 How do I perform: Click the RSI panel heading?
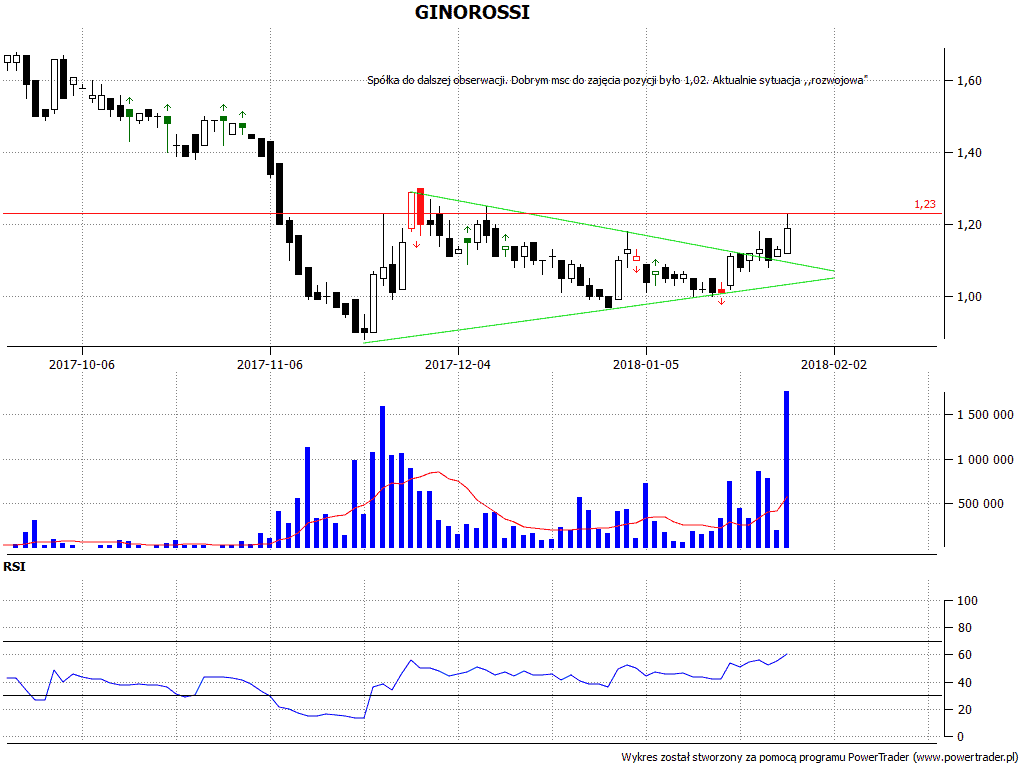(14, 567)
